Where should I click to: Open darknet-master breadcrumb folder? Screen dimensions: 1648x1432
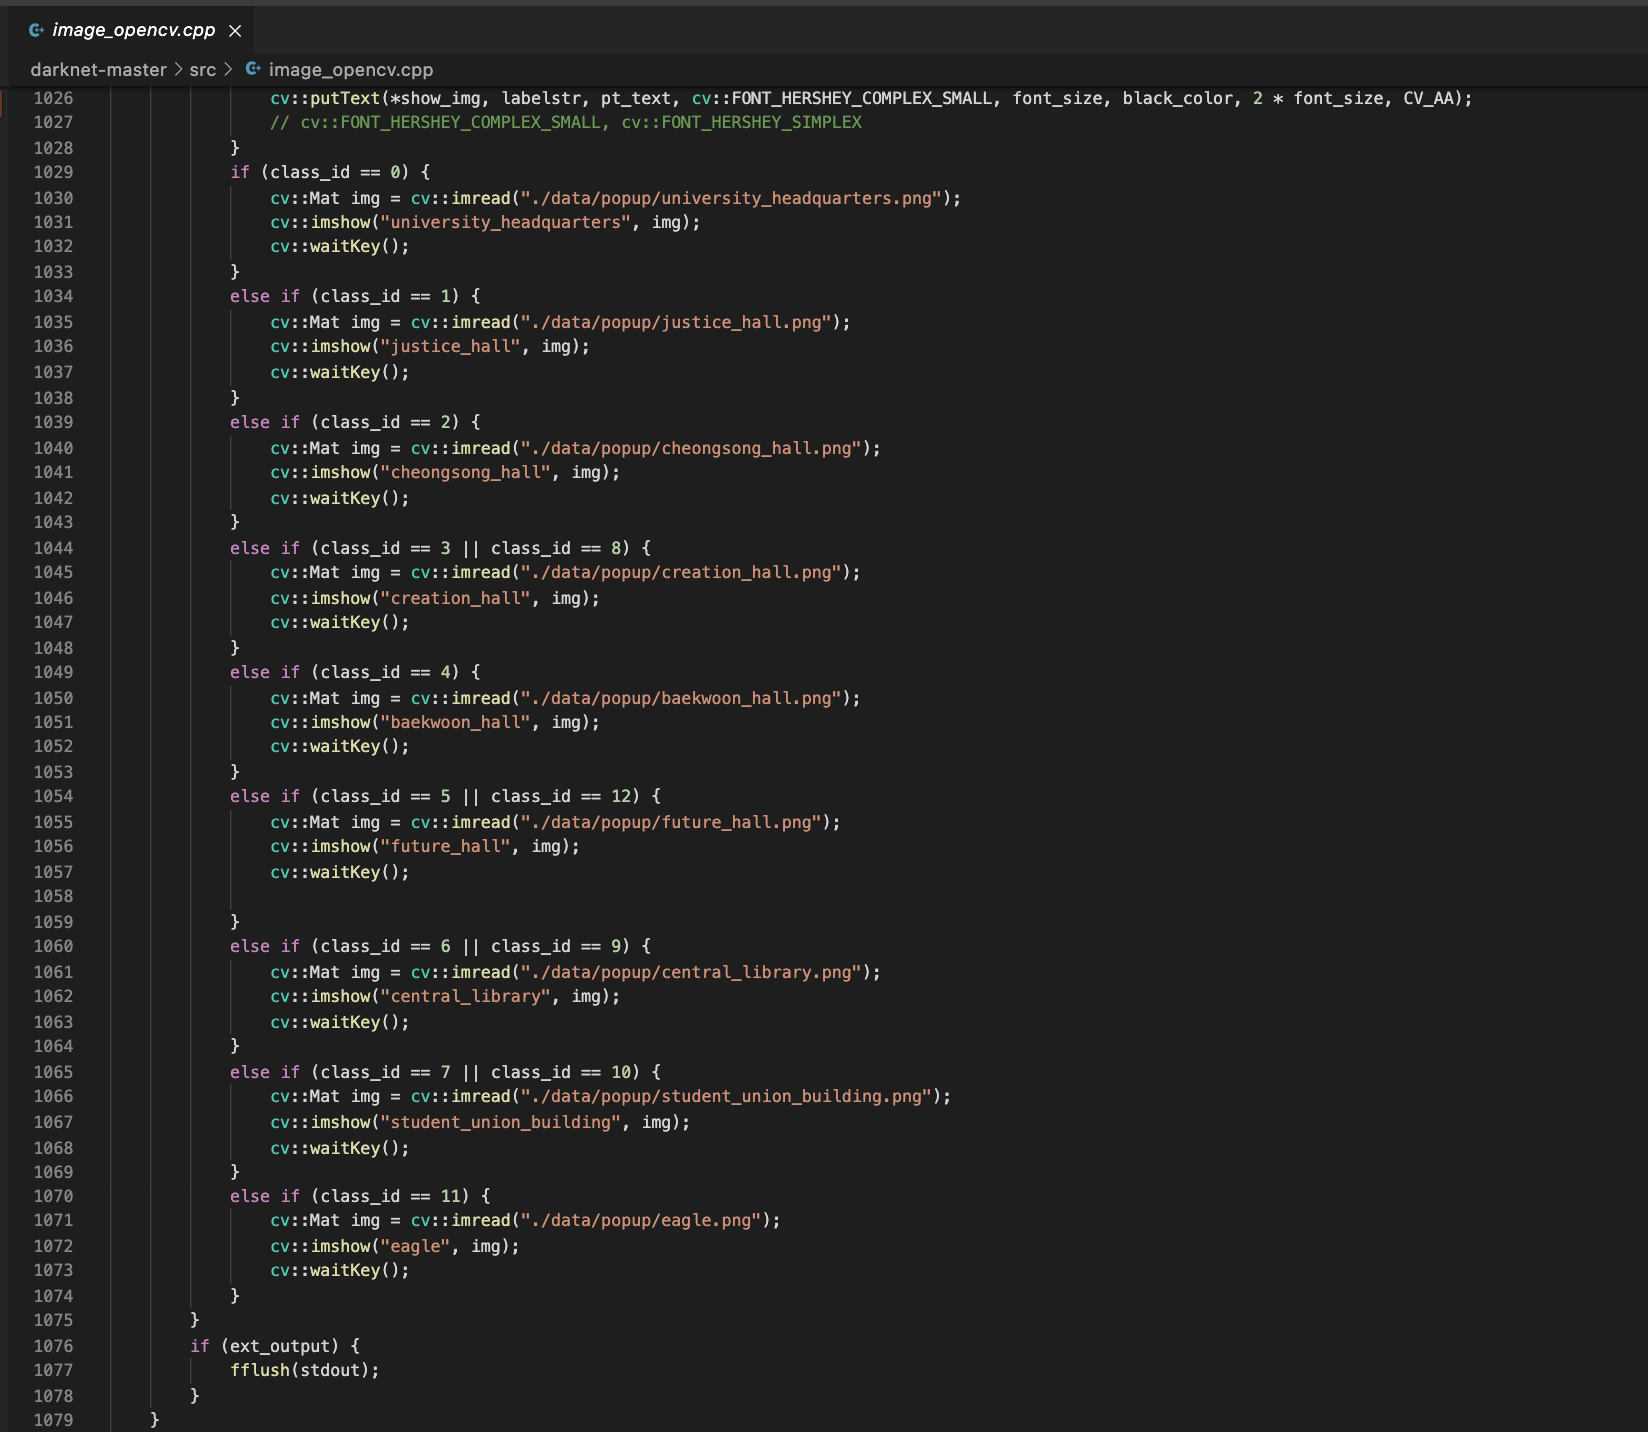98,70
